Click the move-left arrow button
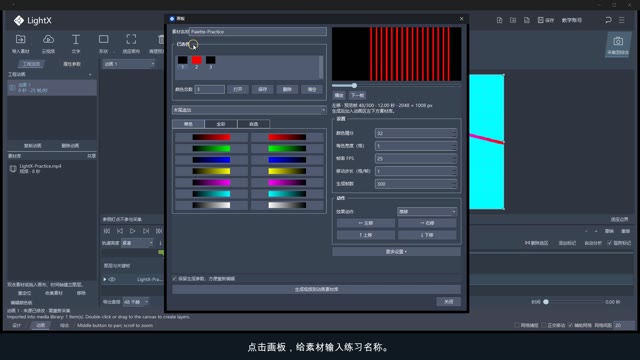This screenshot has width=640, height=360. 366,223
